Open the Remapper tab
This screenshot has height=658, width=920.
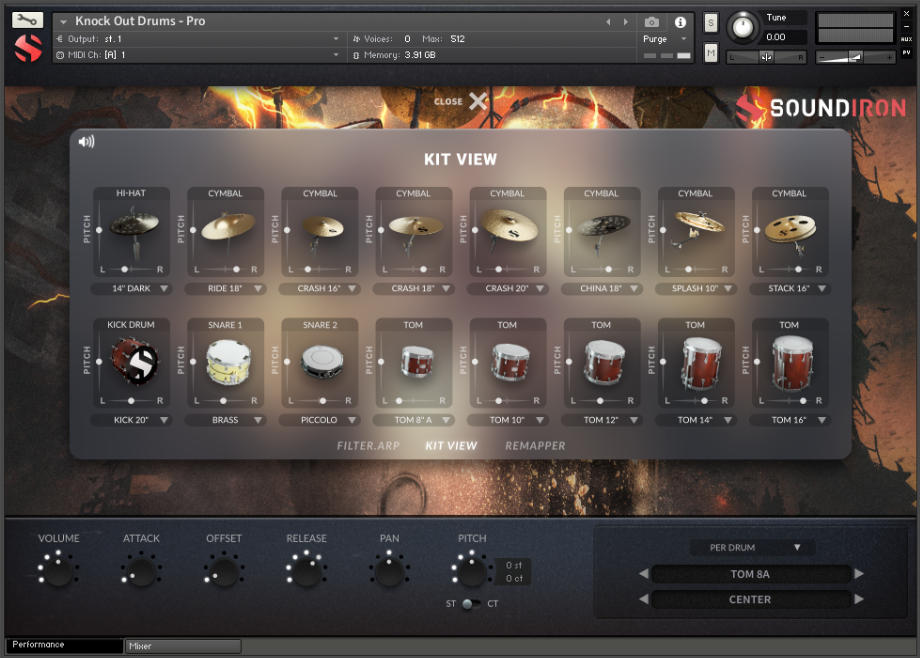coord(535,446)
